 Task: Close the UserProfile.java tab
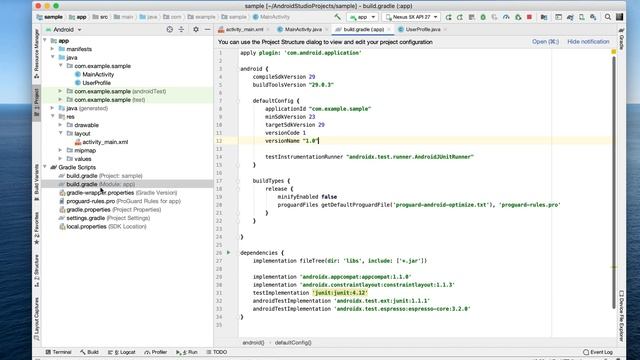tap(445, 29)
